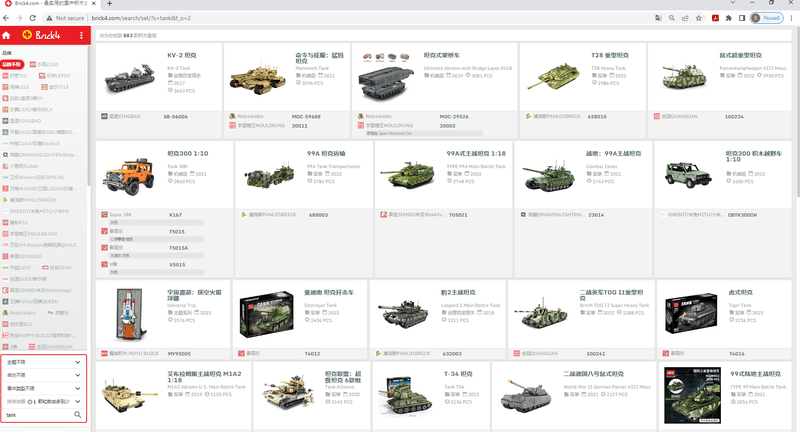The height and width of the screenshot is (432, 800).
Task: Click the Paused profile button
Action: [766, 18]
